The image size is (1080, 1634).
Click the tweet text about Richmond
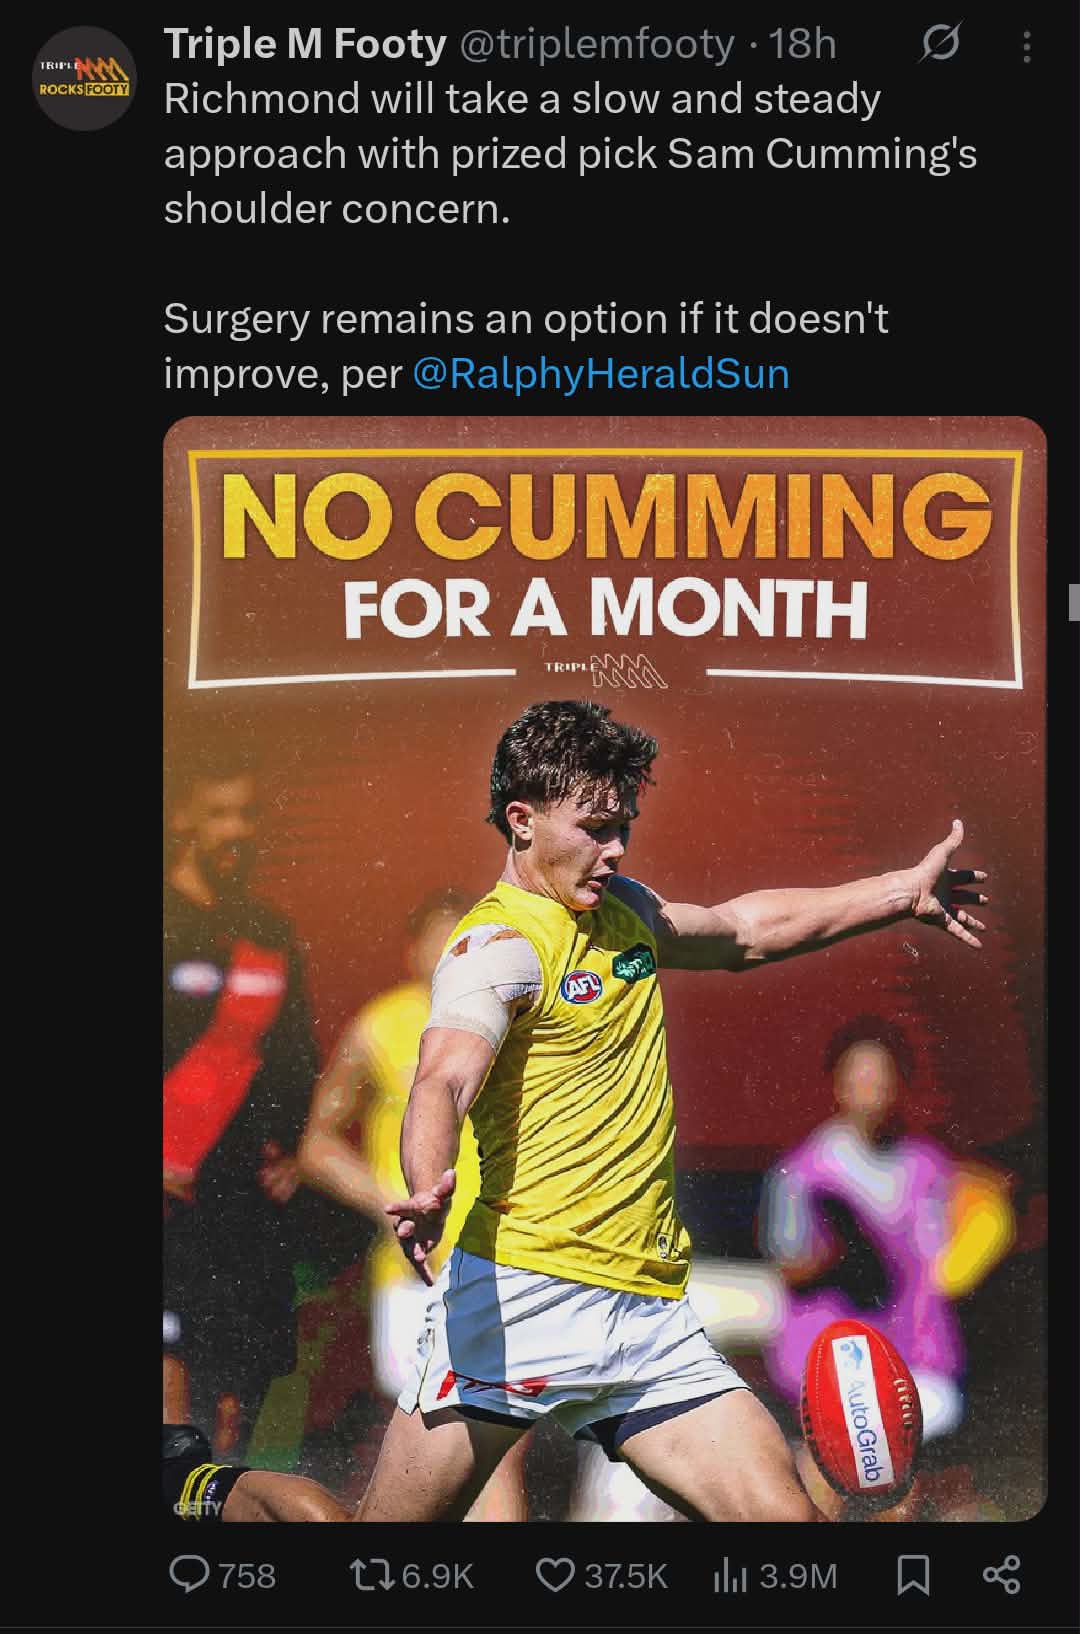570,154
